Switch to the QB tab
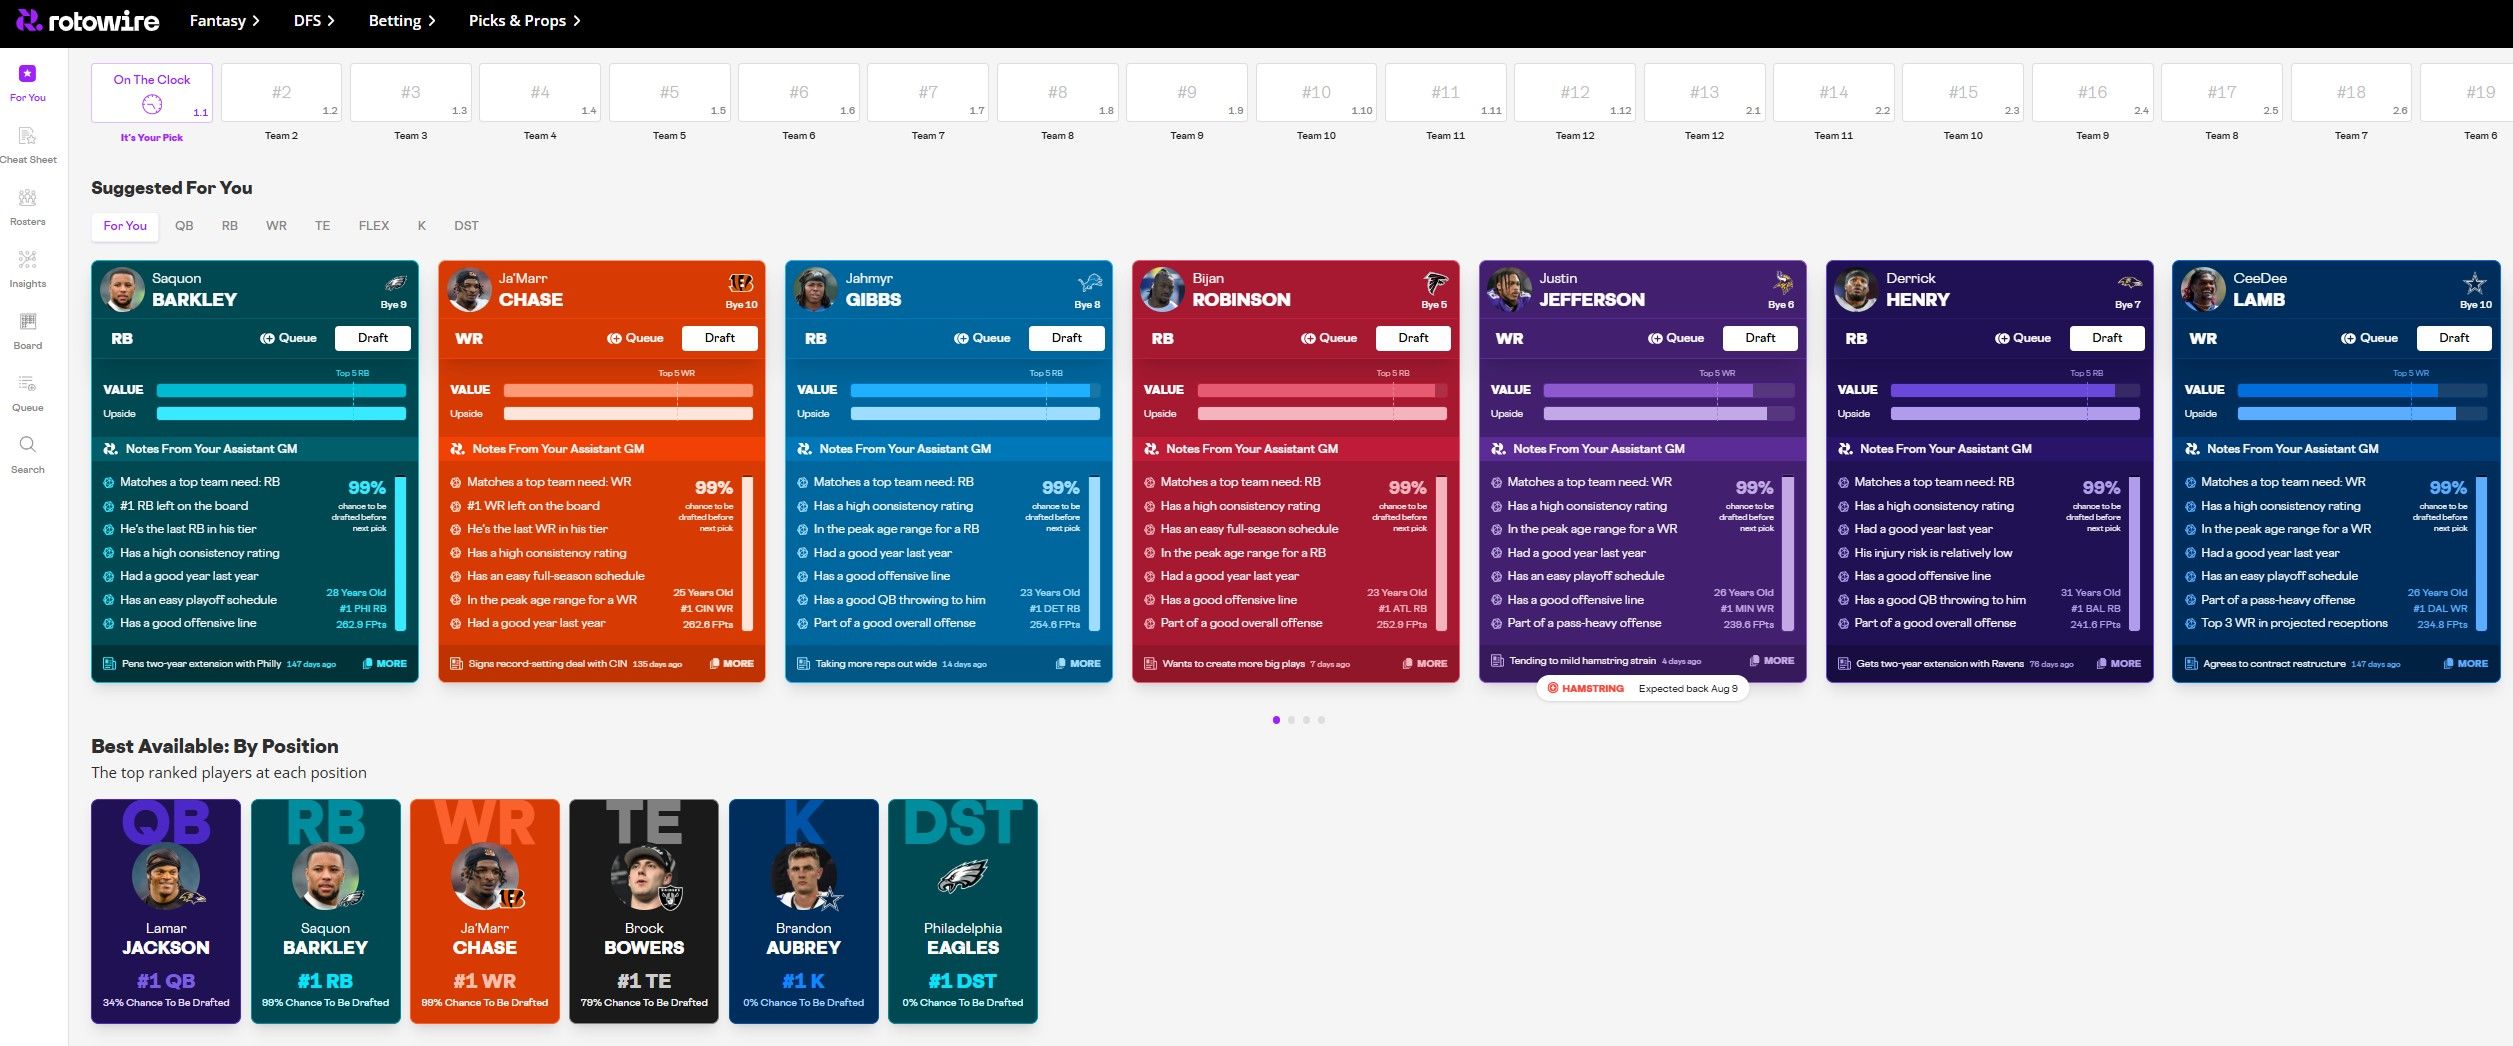The image size is (2513, 1046). 184,226
